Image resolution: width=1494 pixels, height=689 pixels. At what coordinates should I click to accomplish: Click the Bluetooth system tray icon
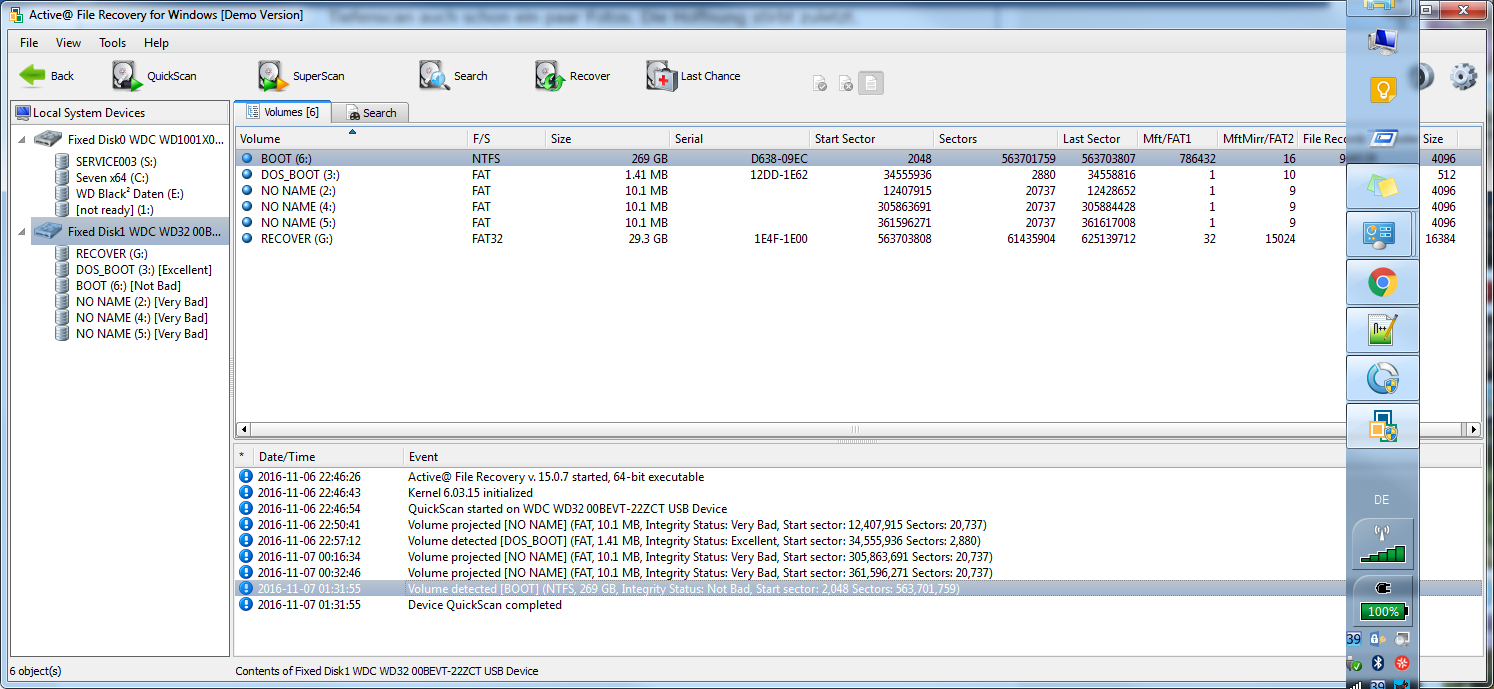tap(1377, 663)
